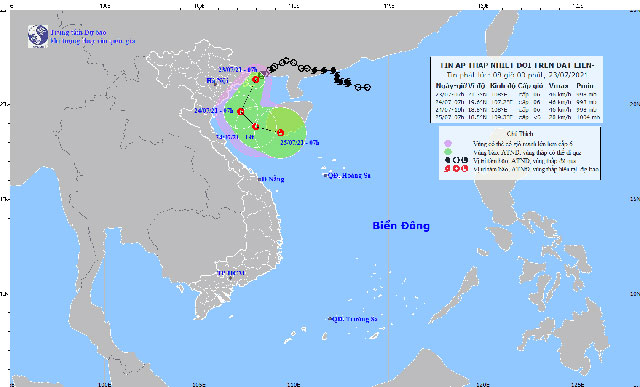This screenshot has width=640, height=387.
Task: Click the red forecast marker labeled 24/07/21 - 19h
Action: tap(256, 127)
